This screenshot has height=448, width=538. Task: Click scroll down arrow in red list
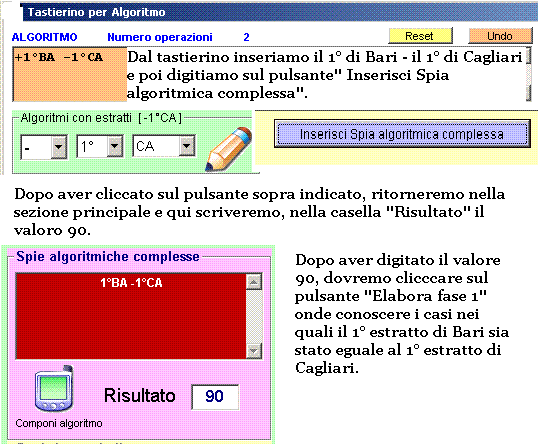(254, 350)
